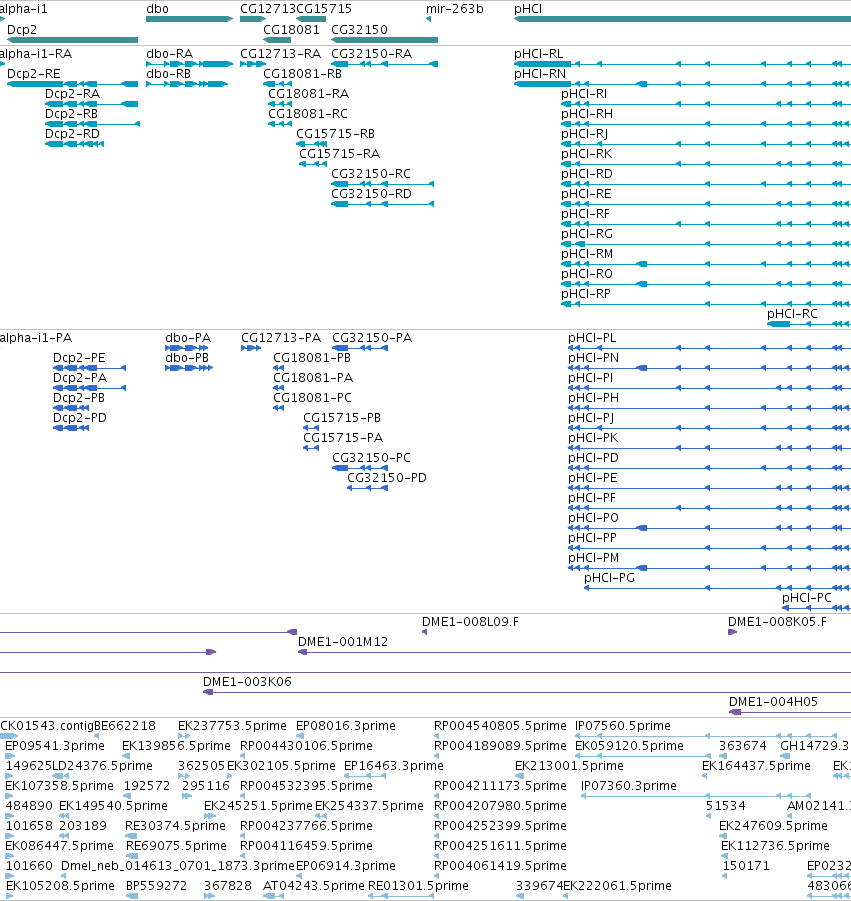The width and height of the screenshot is (851, 901).
Task: Click protein label Dcp2-PE
Action: [x=79, y=357]
